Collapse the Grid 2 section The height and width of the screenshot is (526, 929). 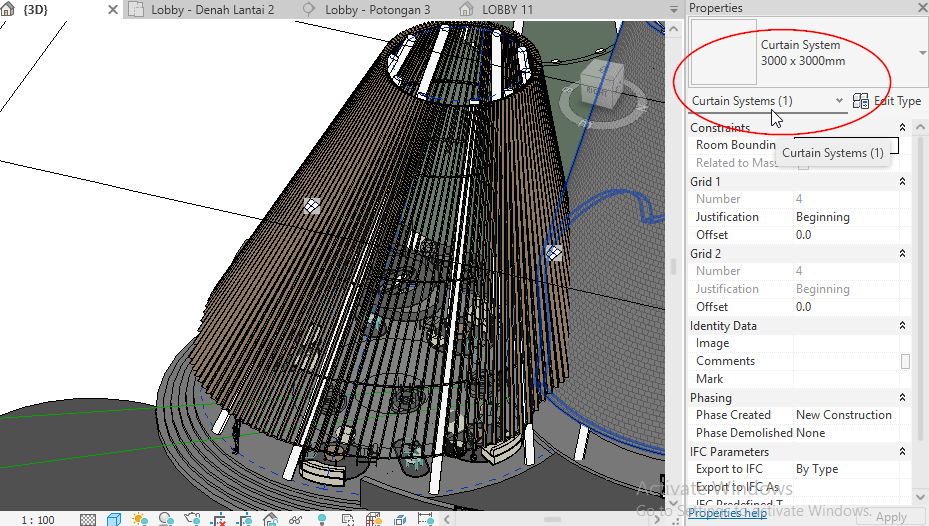[x=902, y=254]
